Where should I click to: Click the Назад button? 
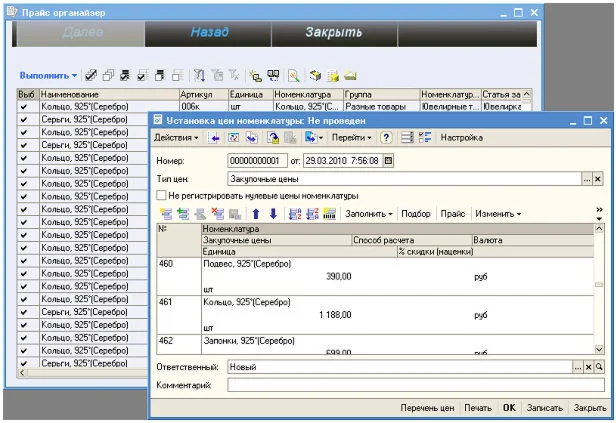(211, 32)
